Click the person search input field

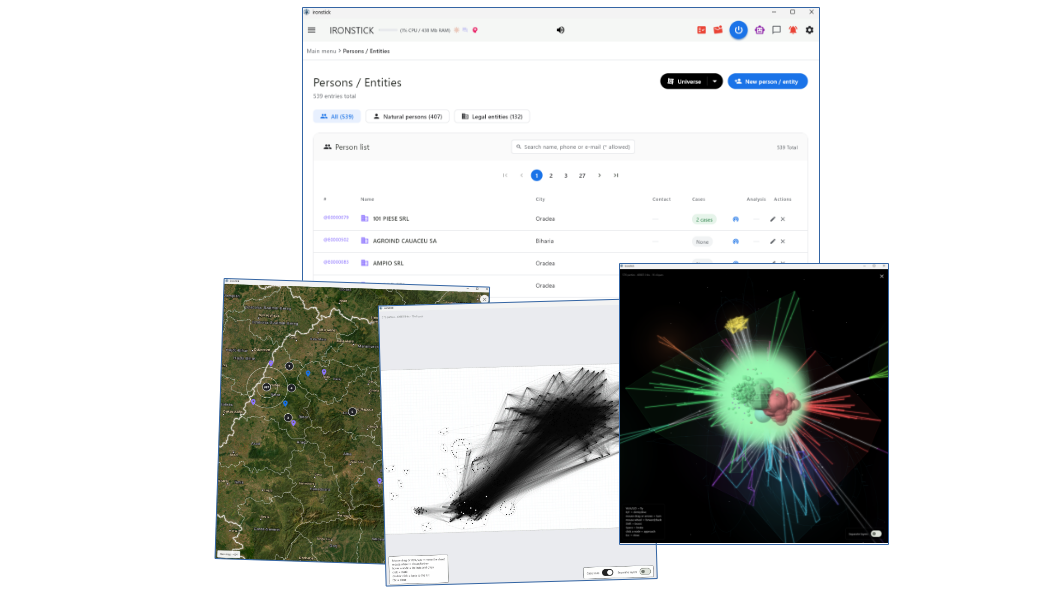573,147
